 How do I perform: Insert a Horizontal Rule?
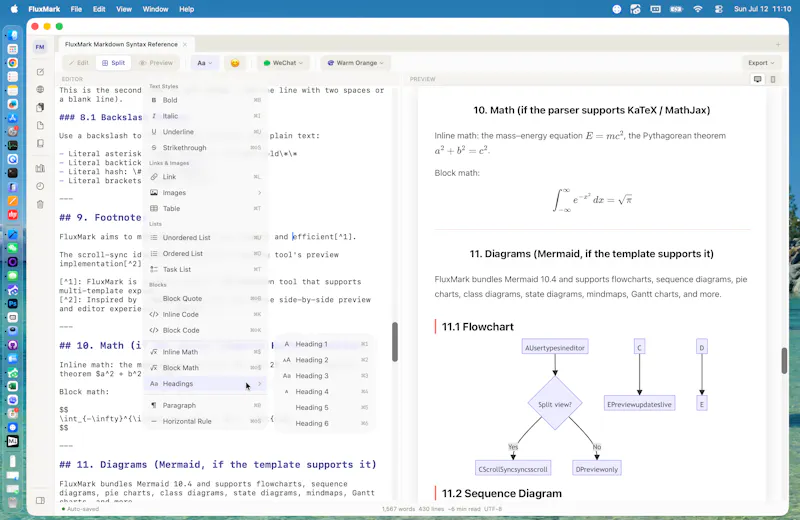click(205, 421)
